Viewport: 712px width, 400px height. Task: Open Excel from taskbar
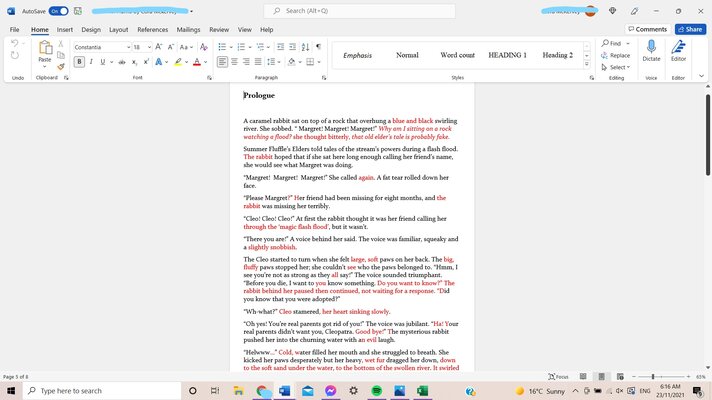point(423,390)
